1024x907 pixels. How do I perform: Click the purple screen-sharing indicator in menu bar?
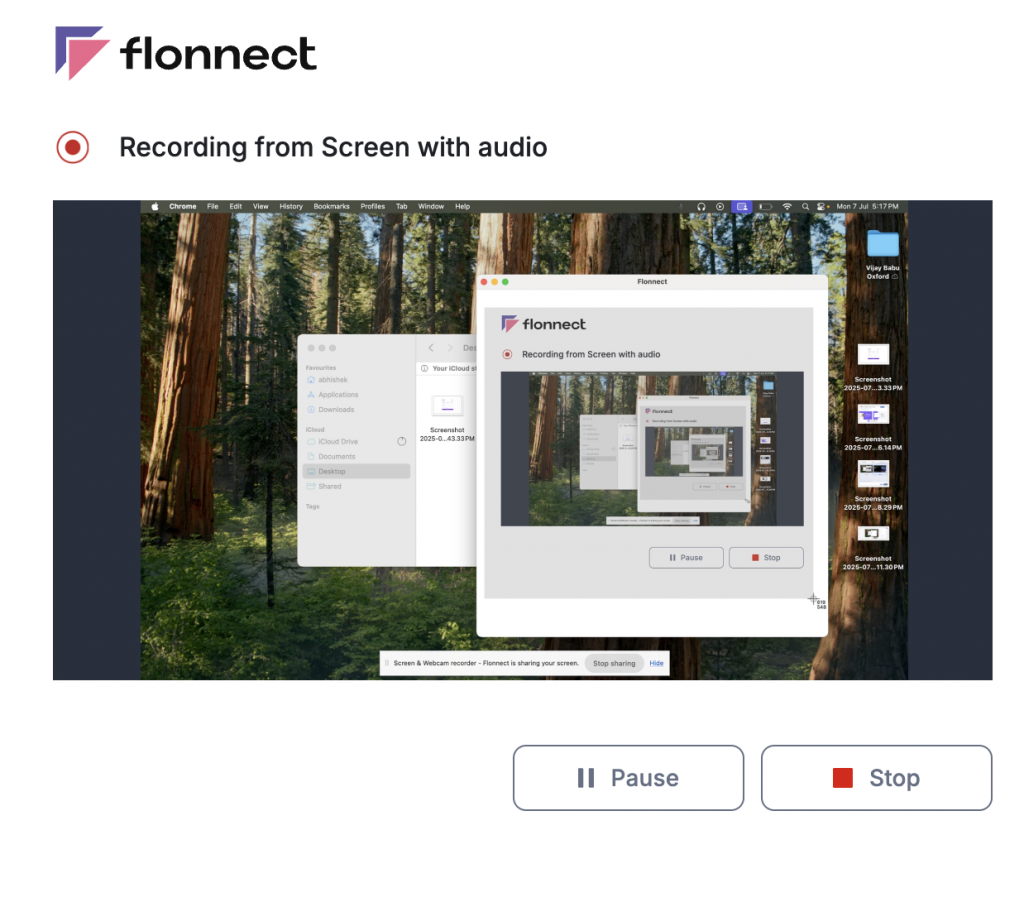(741, 206)
